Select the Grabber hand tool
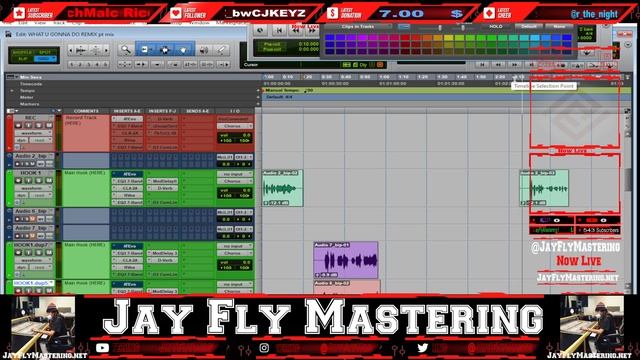The image size is (640, 360). [184, 50]
